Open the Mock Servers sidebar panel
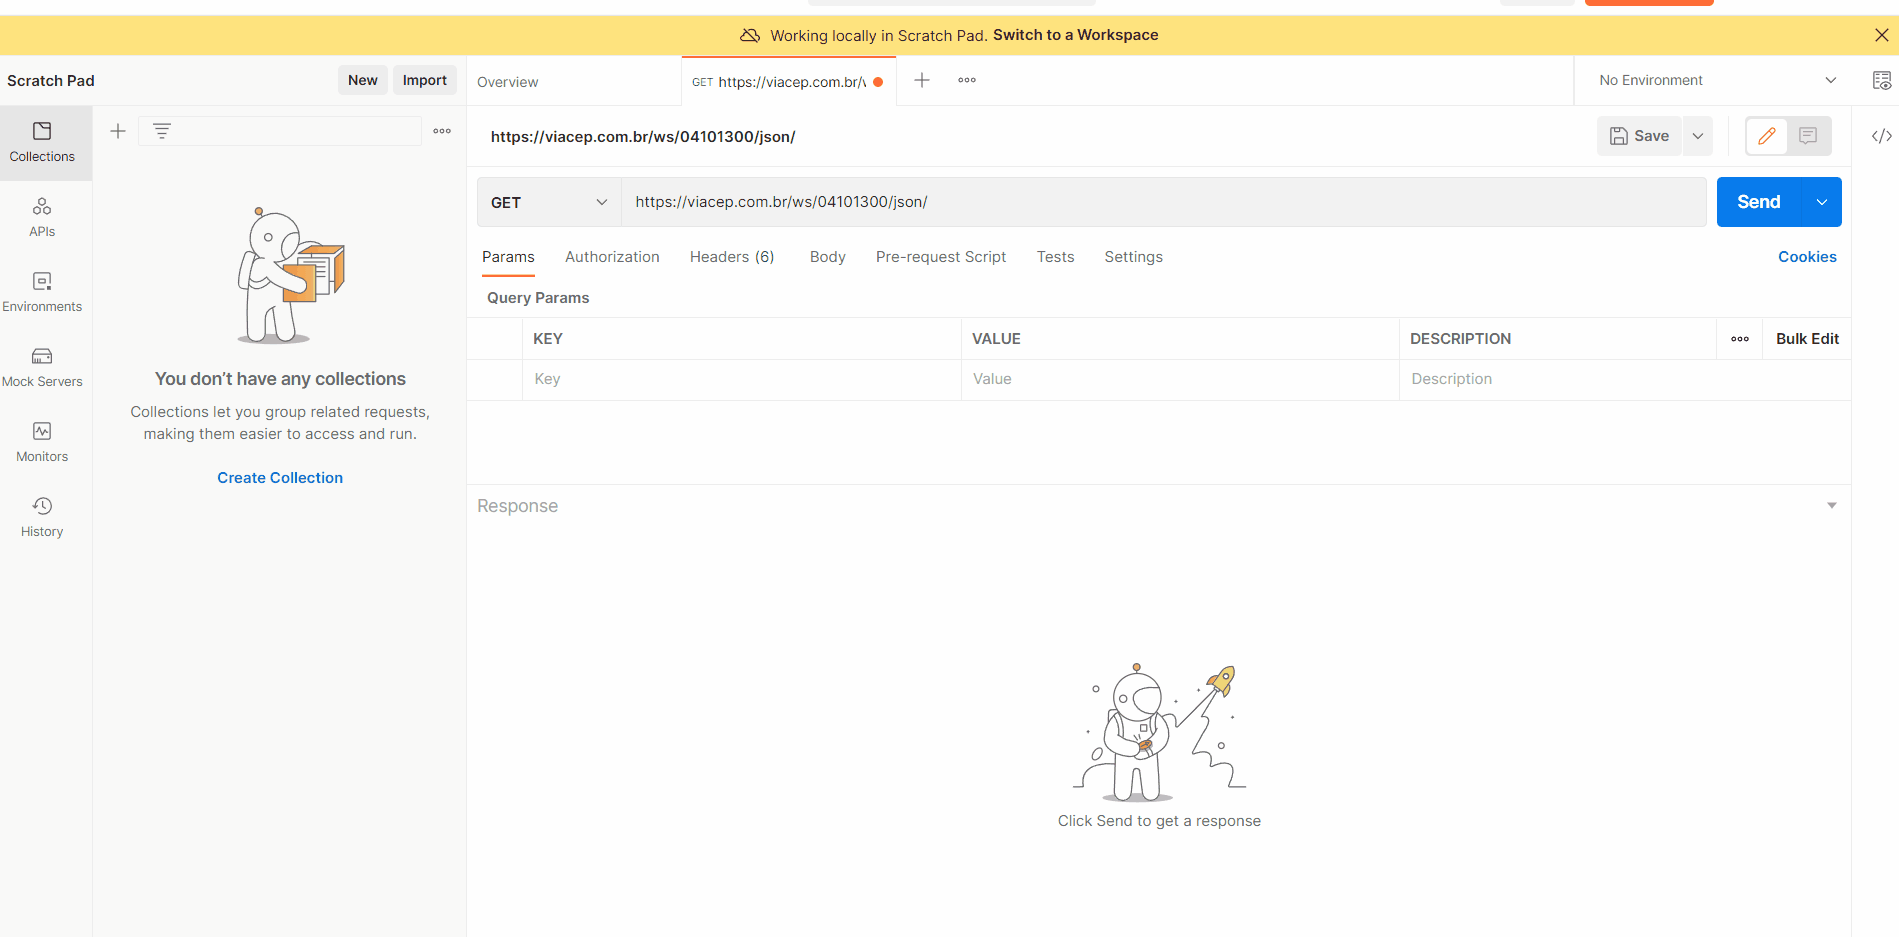This screenshot has height=937, width=1899. [x=42, y=367]
